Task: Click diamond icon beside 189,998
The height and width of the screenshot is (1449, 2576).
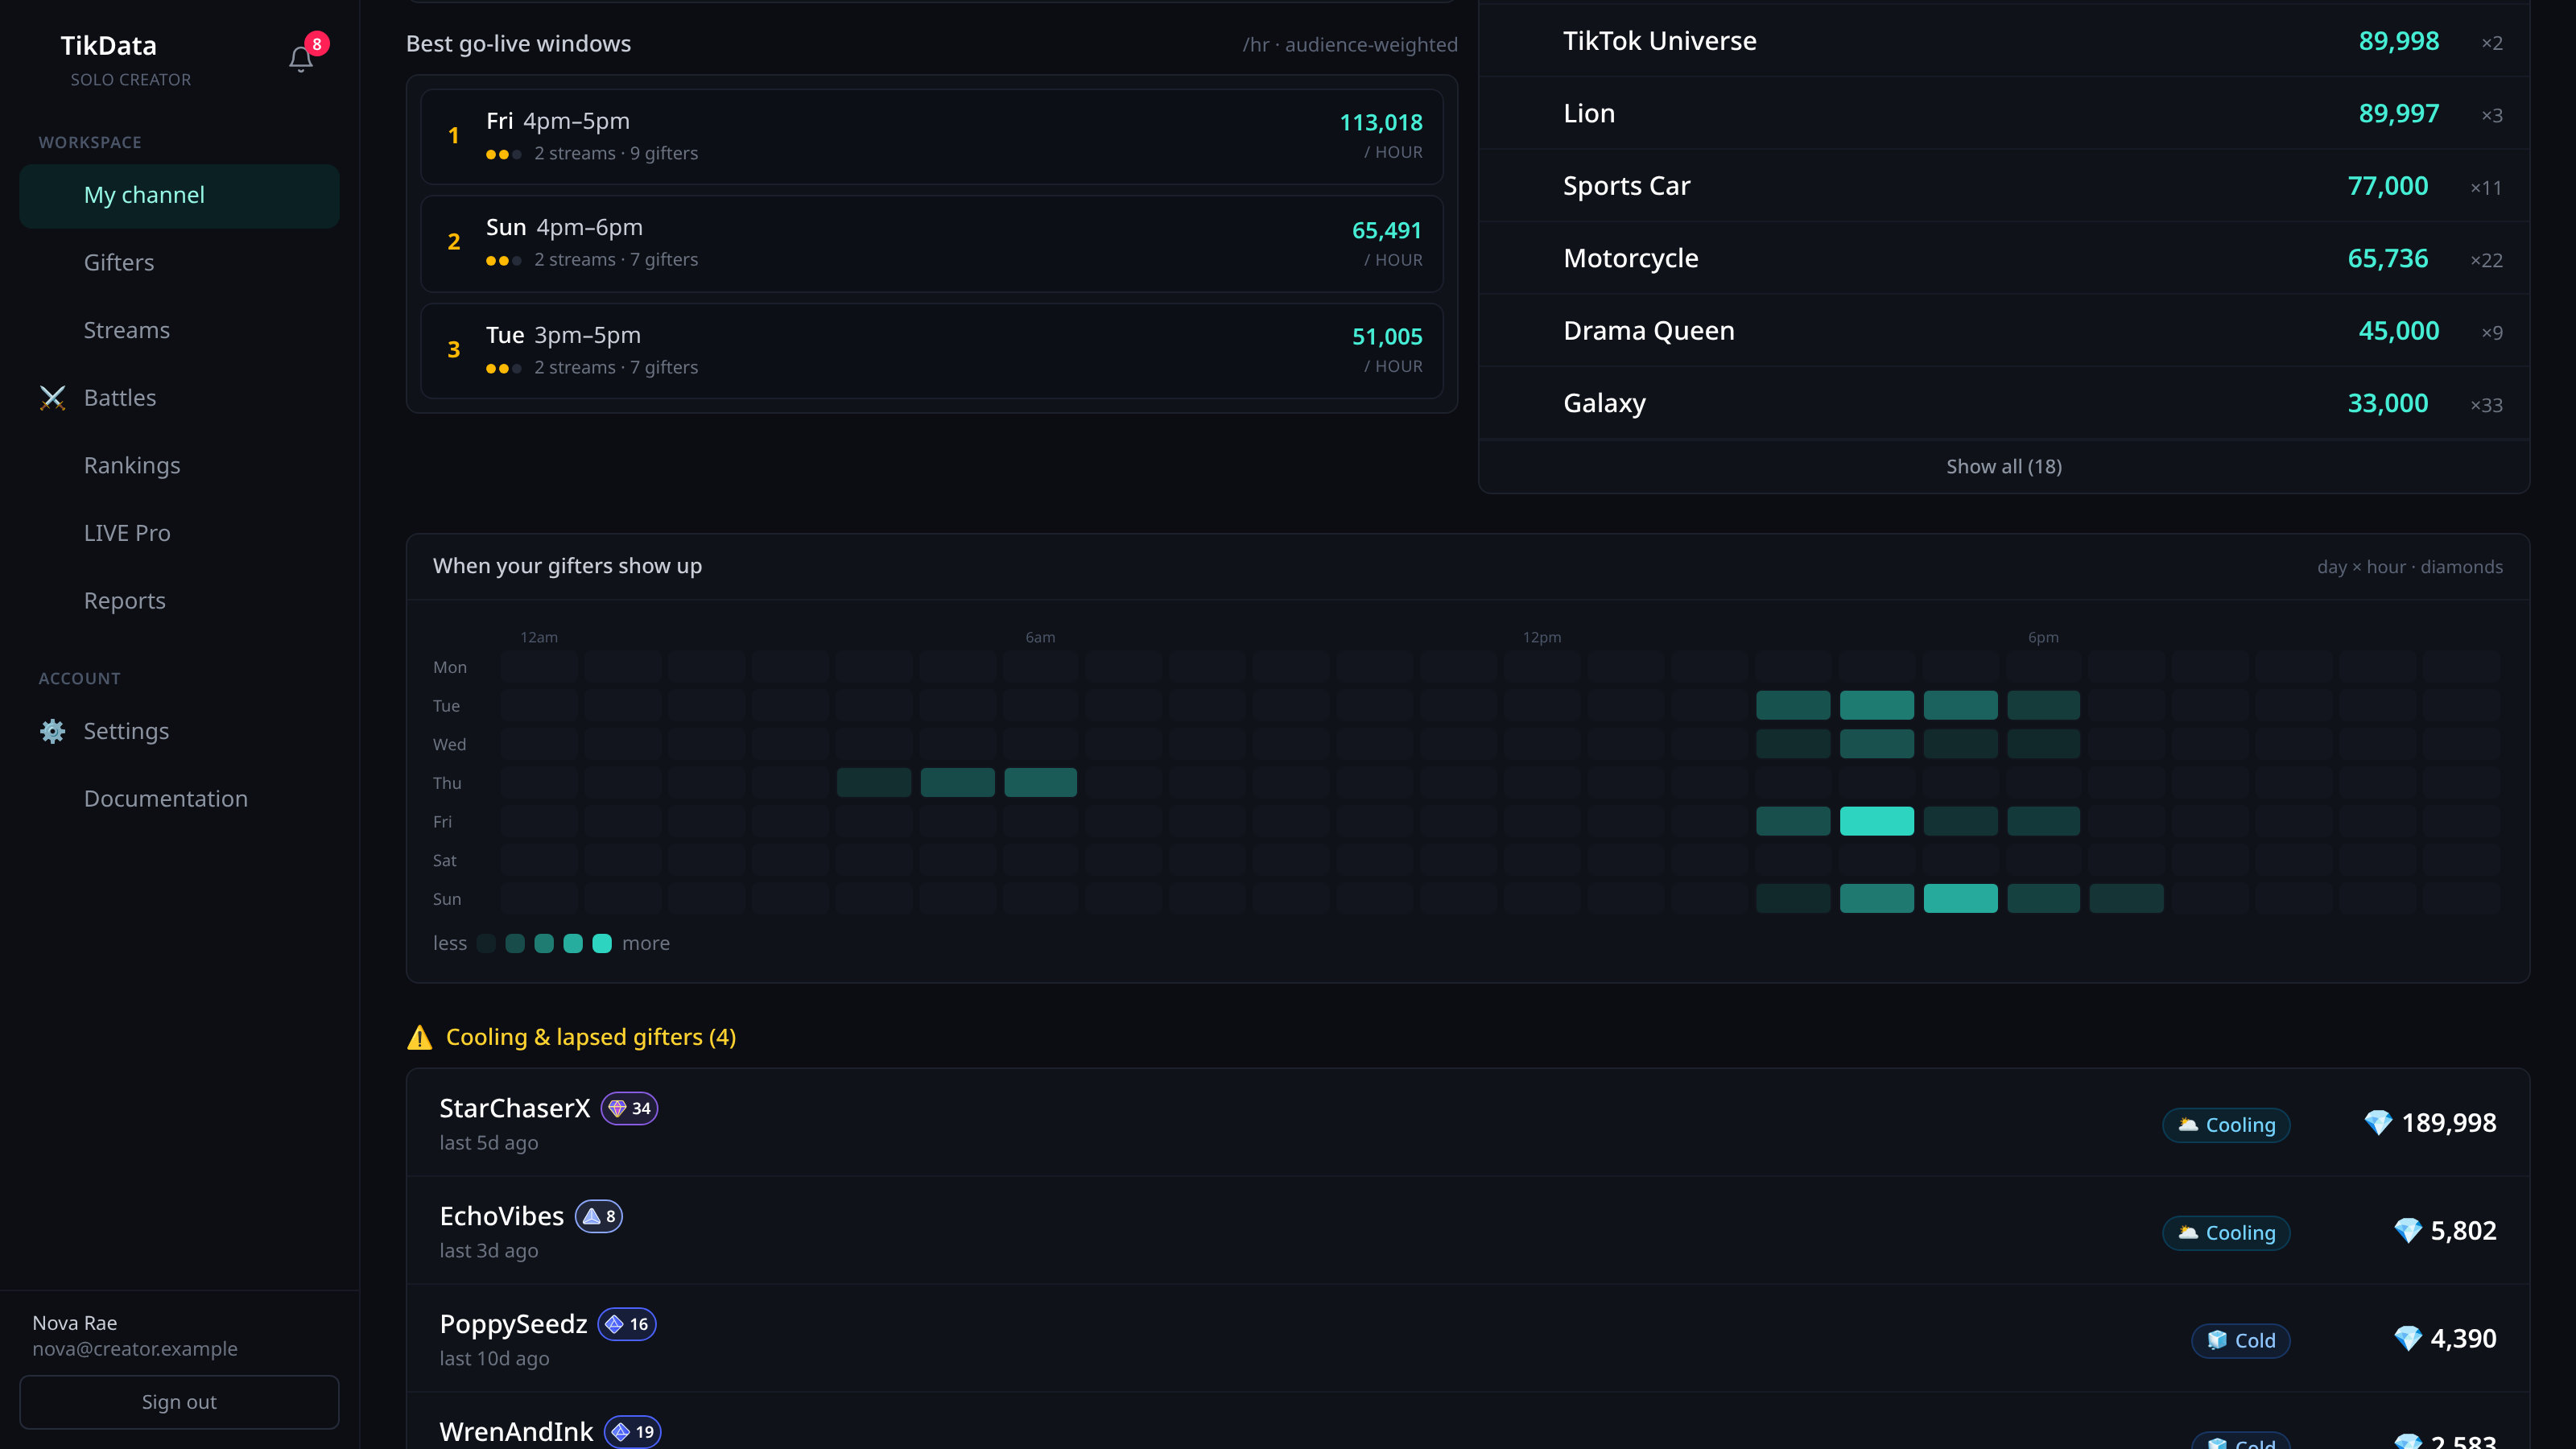Action: click(x=2378, y=1123)
